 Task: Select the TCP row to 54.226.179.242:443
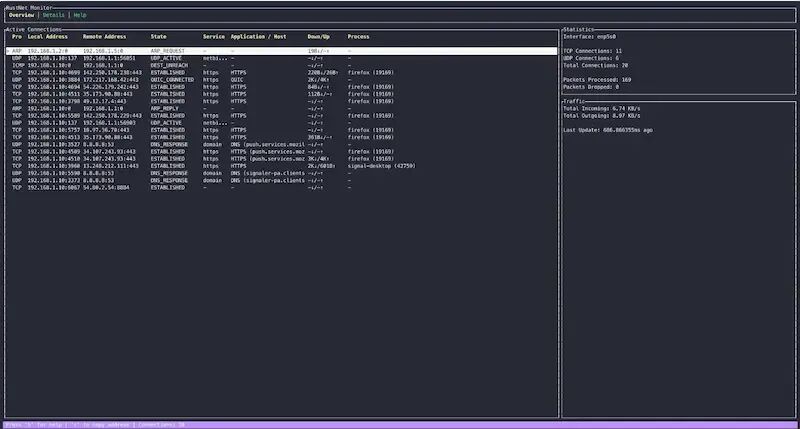[282, 87]
